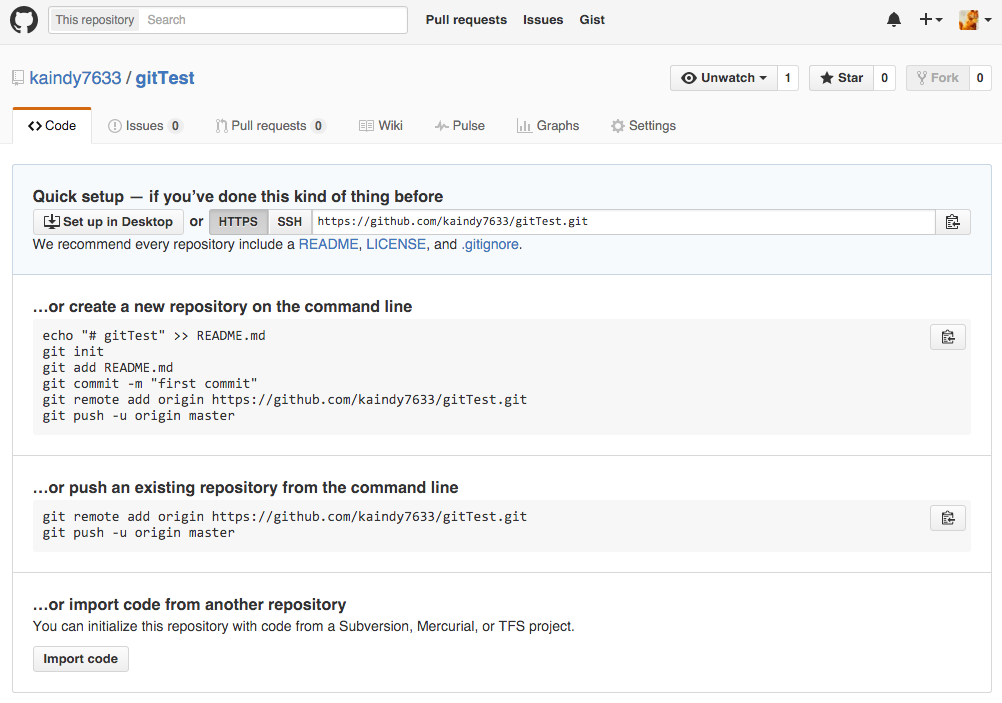The height and width of the screenshot is (703, 1002).
Task: Copy the push existing repository commands
Action: pyautogui.click(x=947, y=518)
